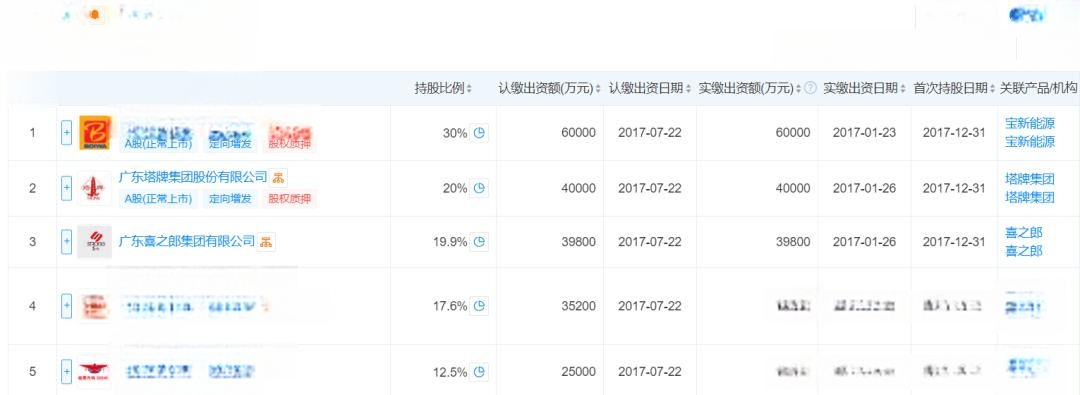Open 广东喜之郎集团有限公司 company link
The image size is (1080, 395).
[x=187, y=242]
